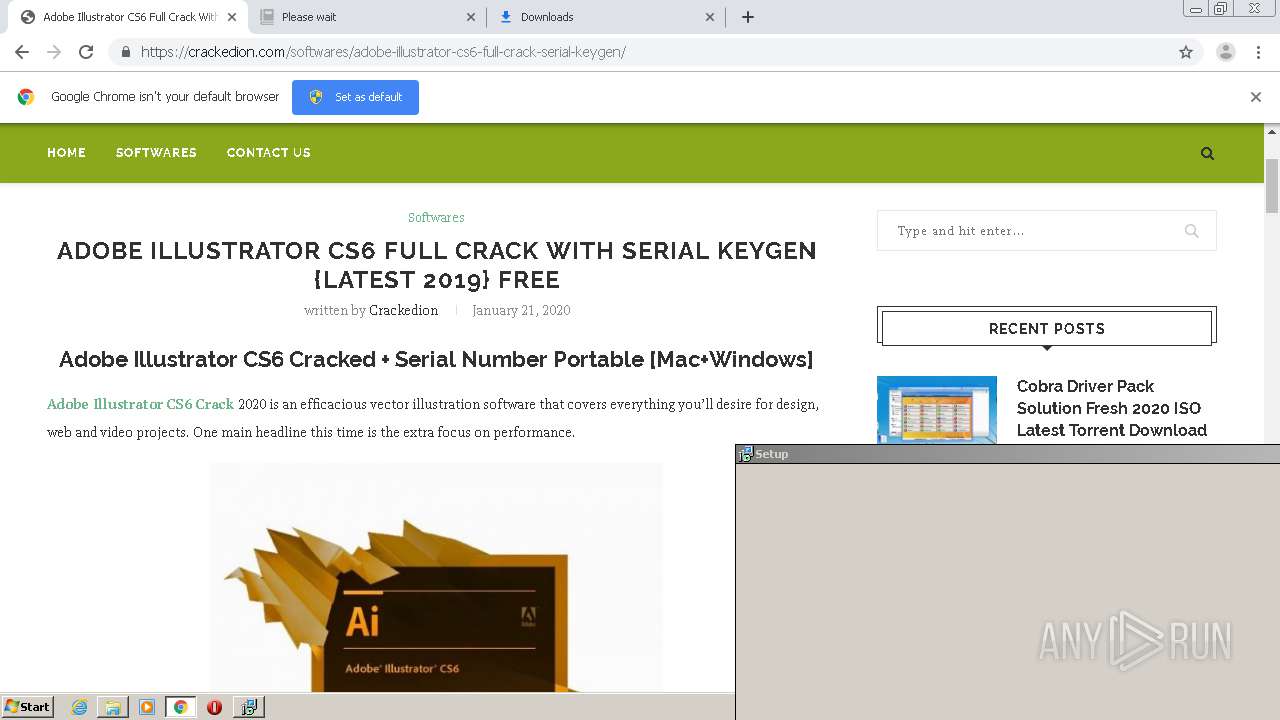Click the red Opera icon in taskbar
The height and width of the screenshot is (720, 1280).
(x=214, y=707)
